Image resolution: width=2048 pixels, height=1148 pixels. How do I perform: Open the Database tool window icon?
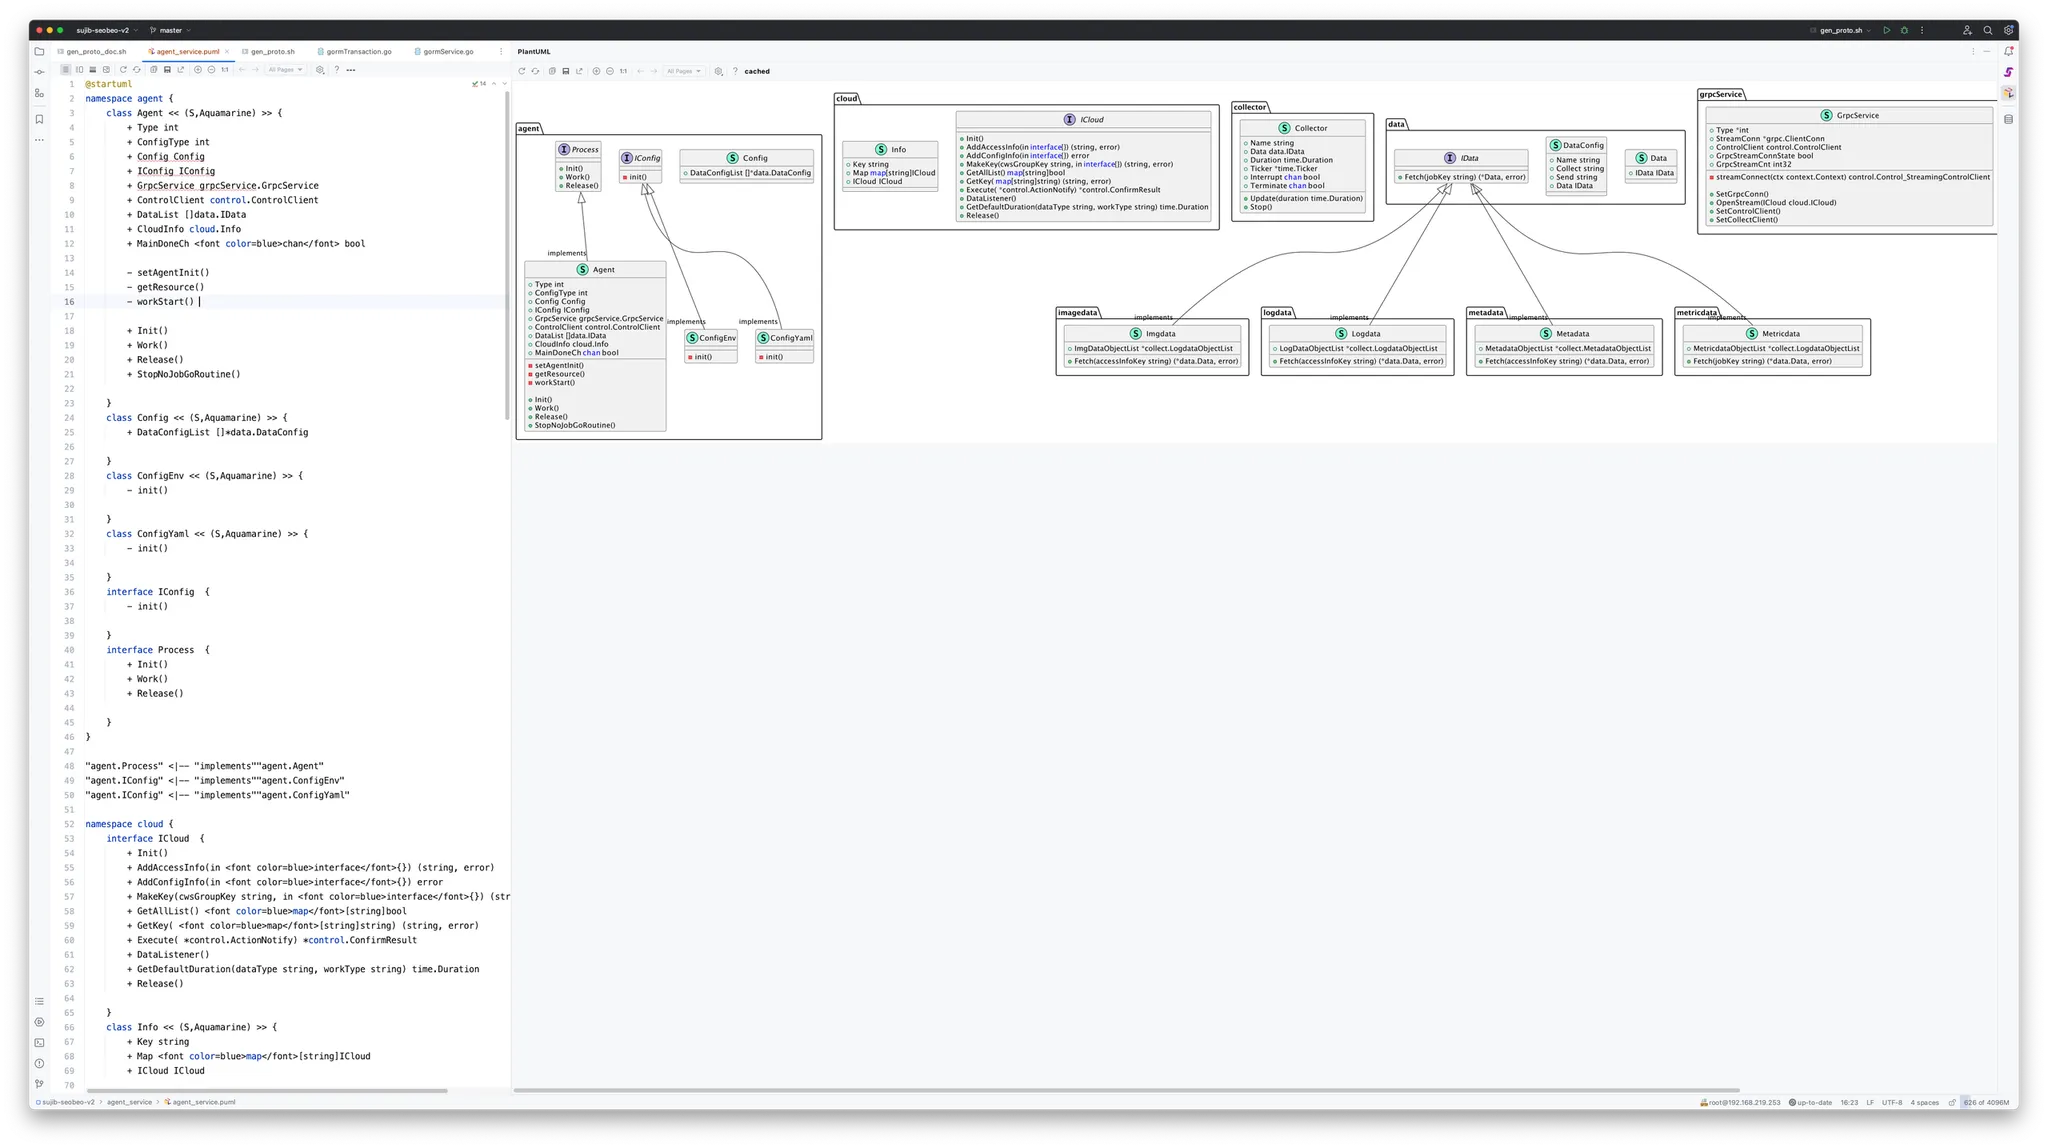click(2008, 119)
